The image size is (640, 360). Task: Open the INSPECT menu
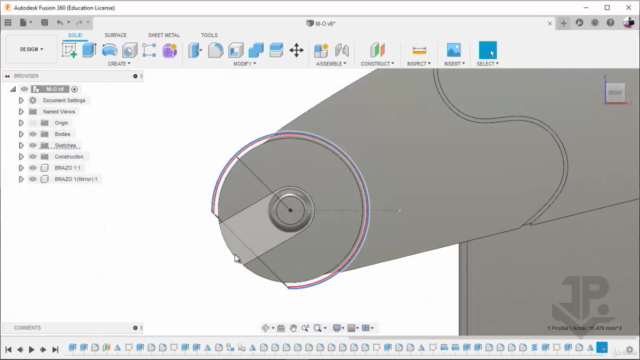click(x=419, y=64)
